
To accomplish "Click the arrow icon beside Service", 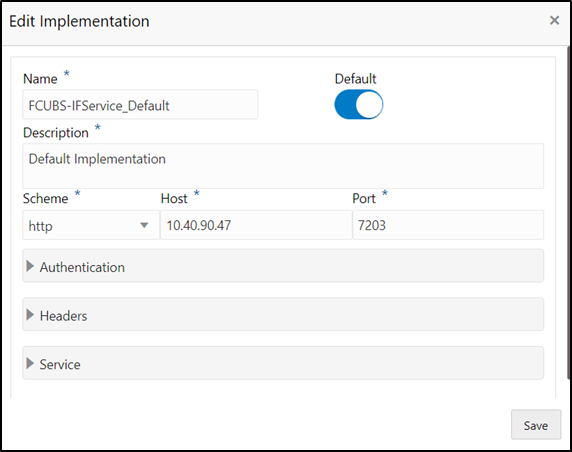I will coord(30,363).
